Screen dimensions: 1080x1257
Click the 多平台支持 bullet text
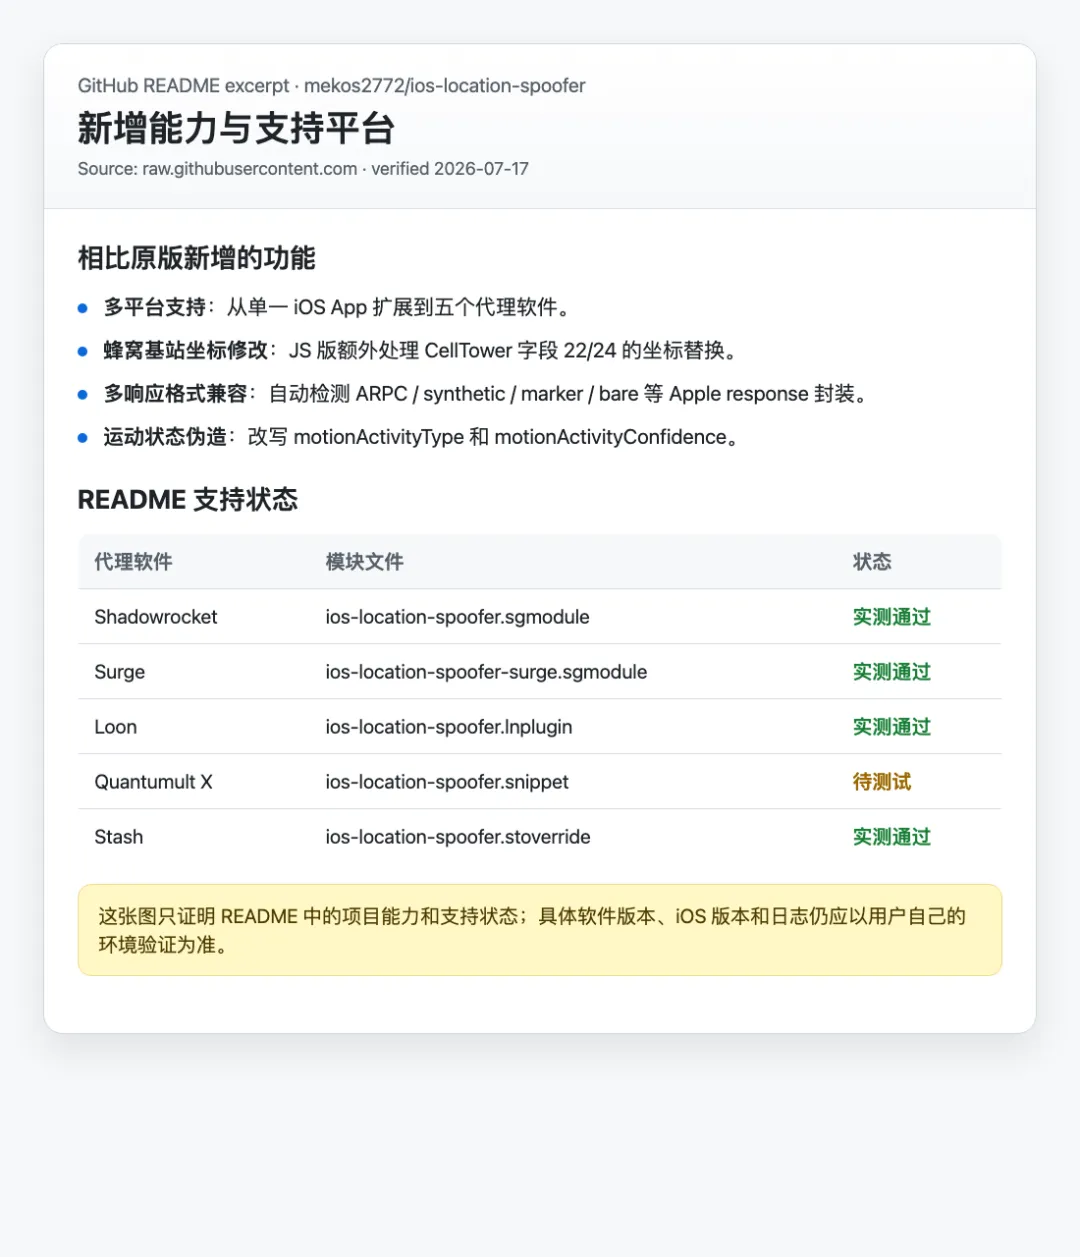(x=340, y=307)
